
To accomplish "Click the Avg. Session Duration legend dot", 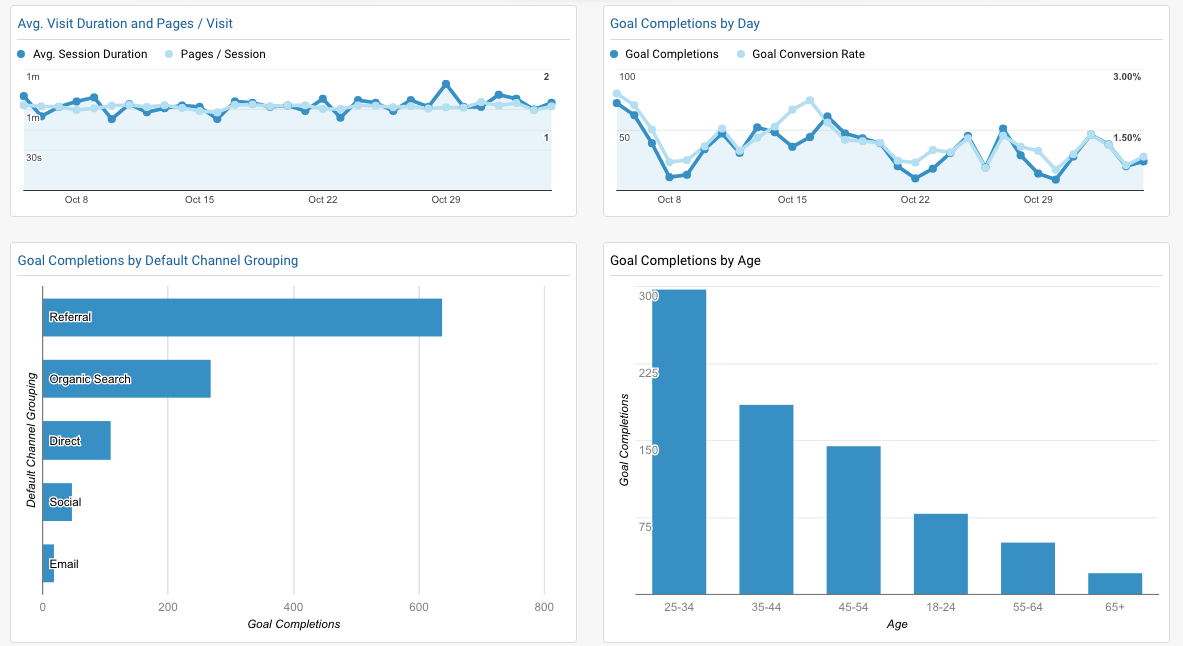I will [x=23, y=54].
